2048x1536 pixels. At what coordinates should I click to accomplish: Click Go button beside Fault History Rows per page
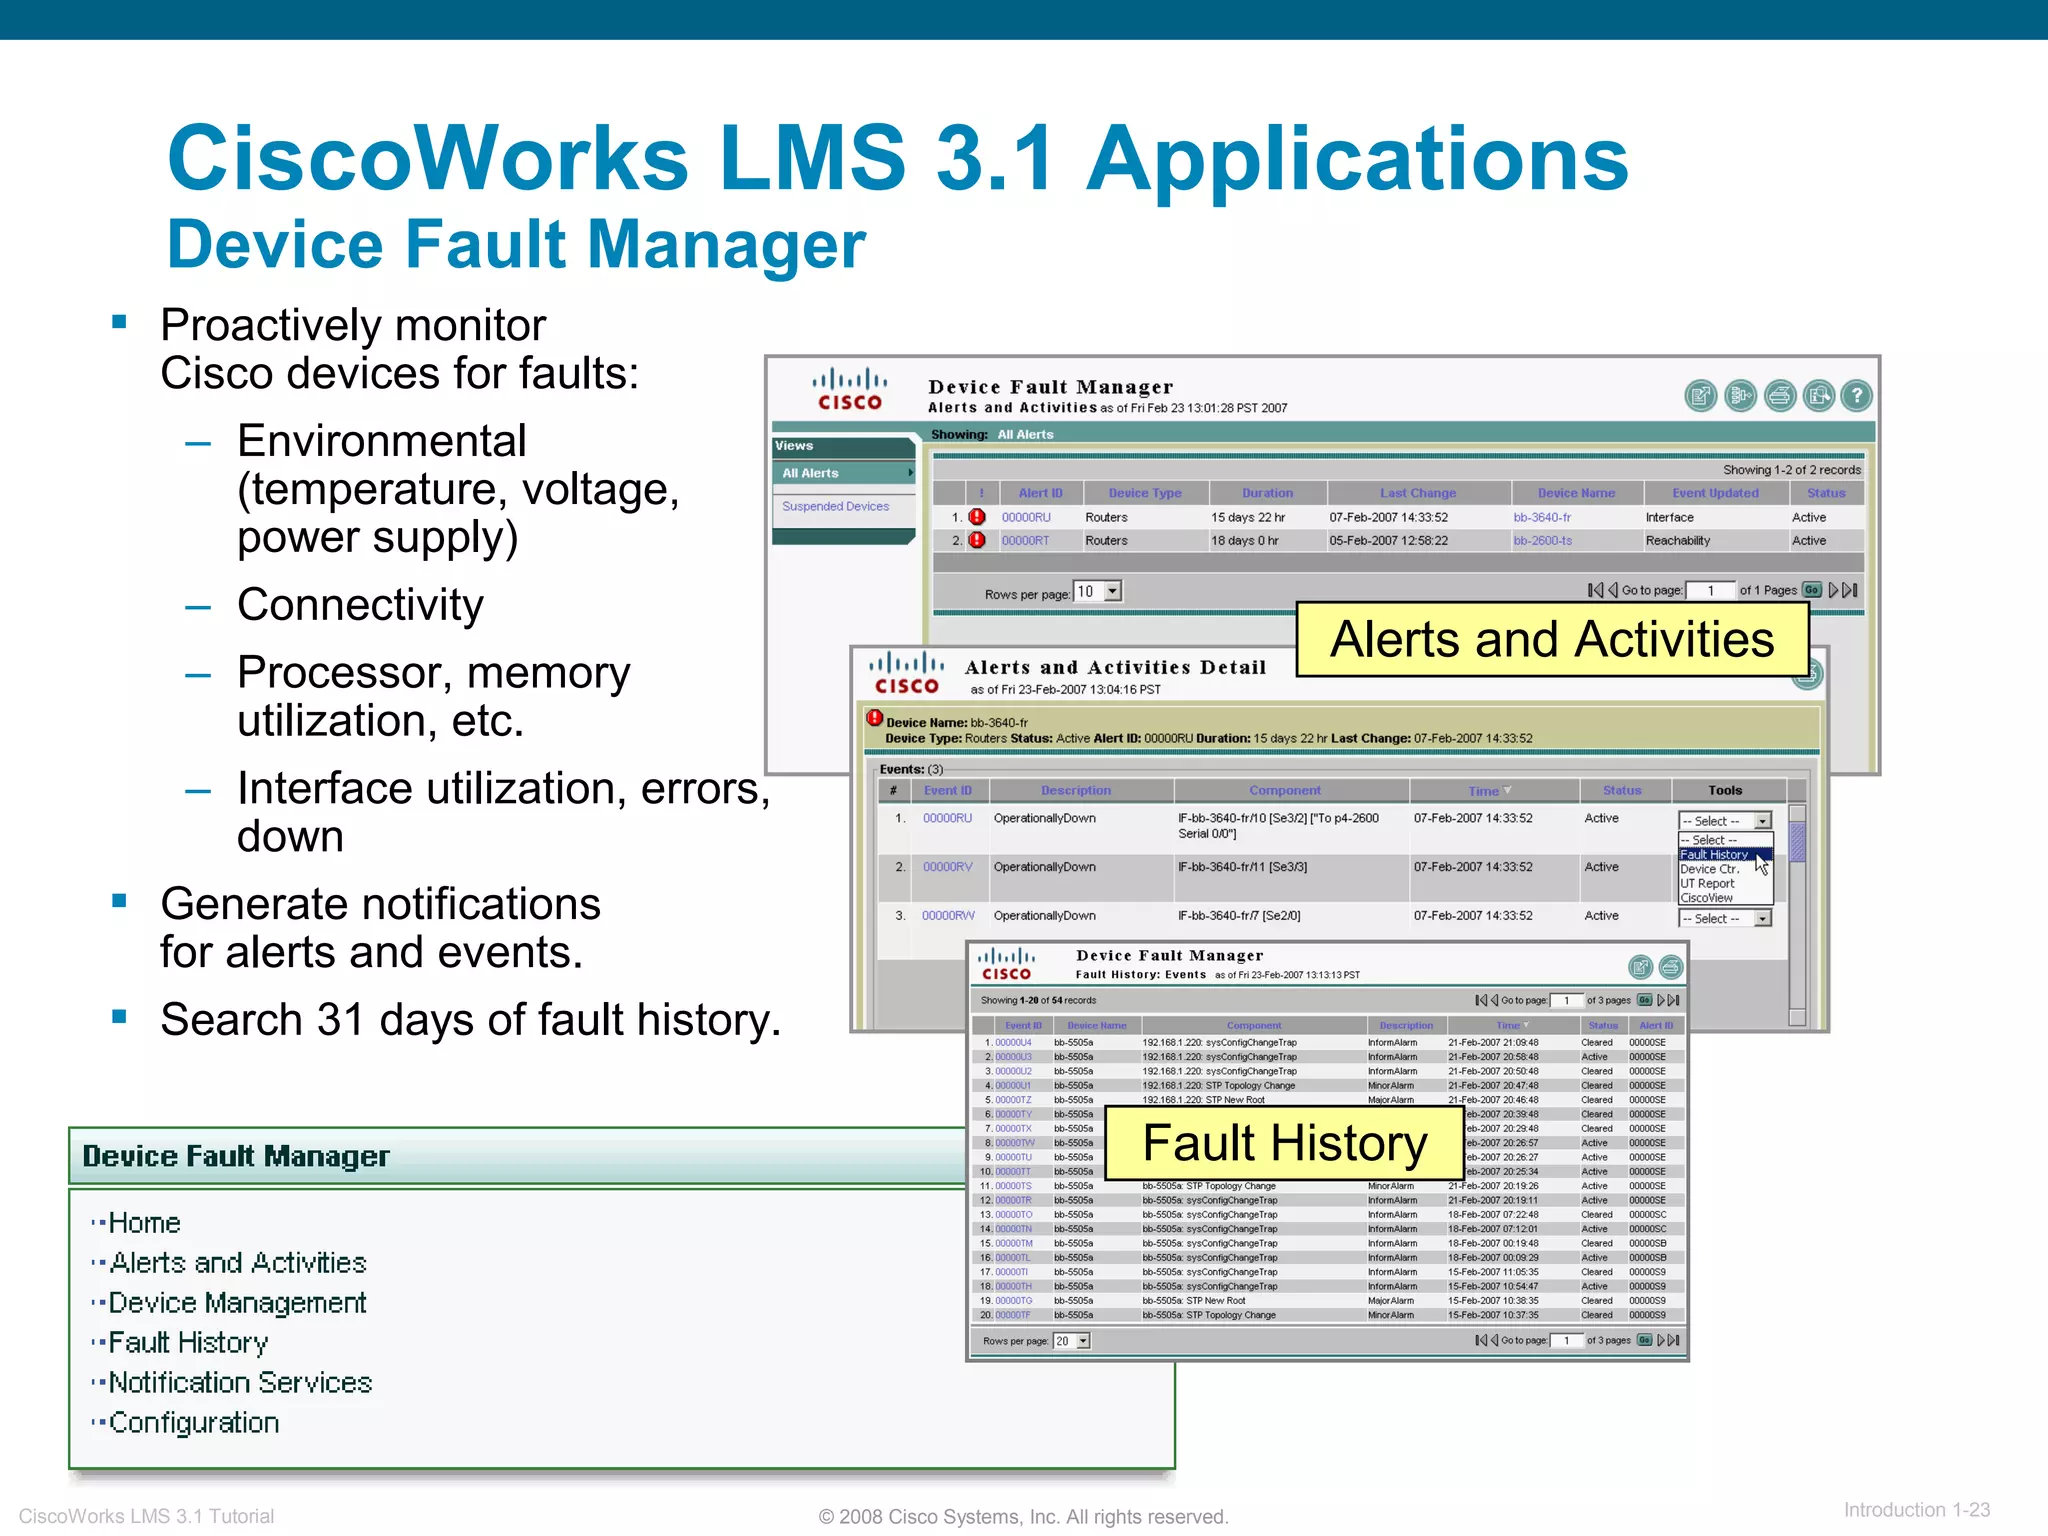pyautogui.click(x=1645, y=1340)
